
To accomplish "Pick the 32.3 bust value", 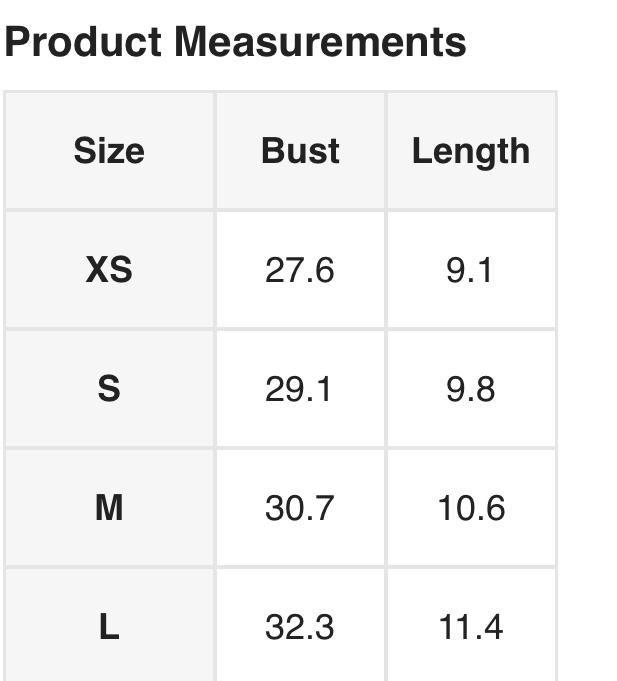I will pos(300,627).
